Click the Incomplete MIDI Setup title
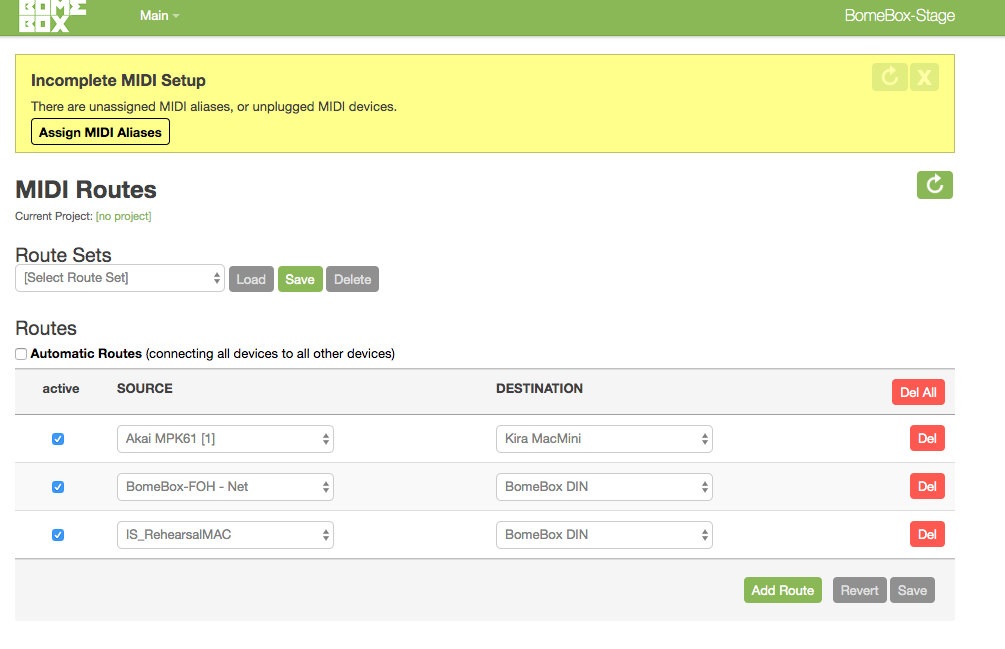The height and width of the screenshot is (649, 1005). (119, 80)
